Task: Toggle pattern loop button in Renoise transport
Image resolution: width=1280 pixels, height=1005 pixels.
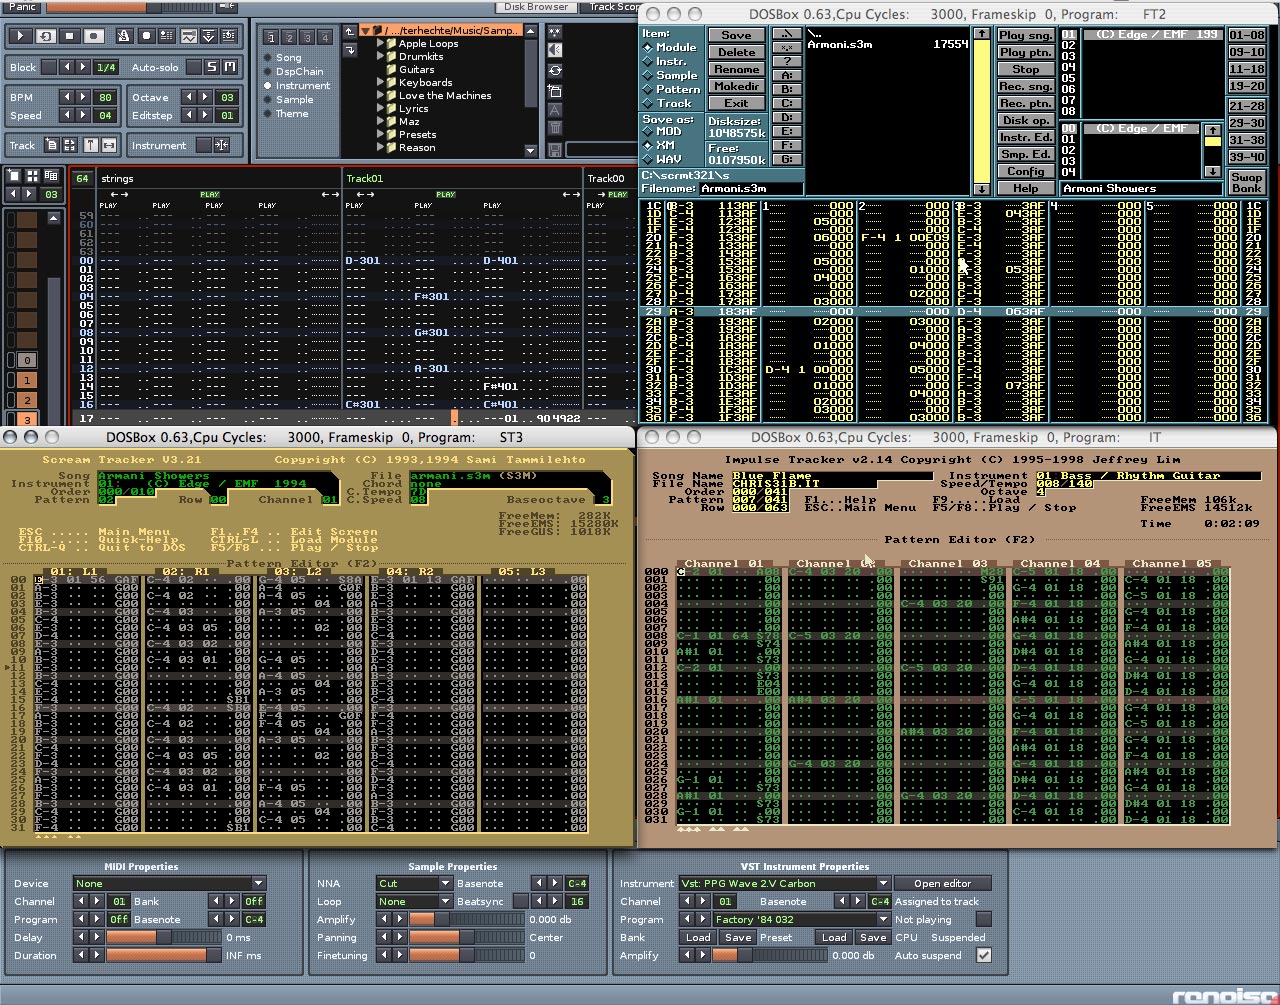Action: 45,36
